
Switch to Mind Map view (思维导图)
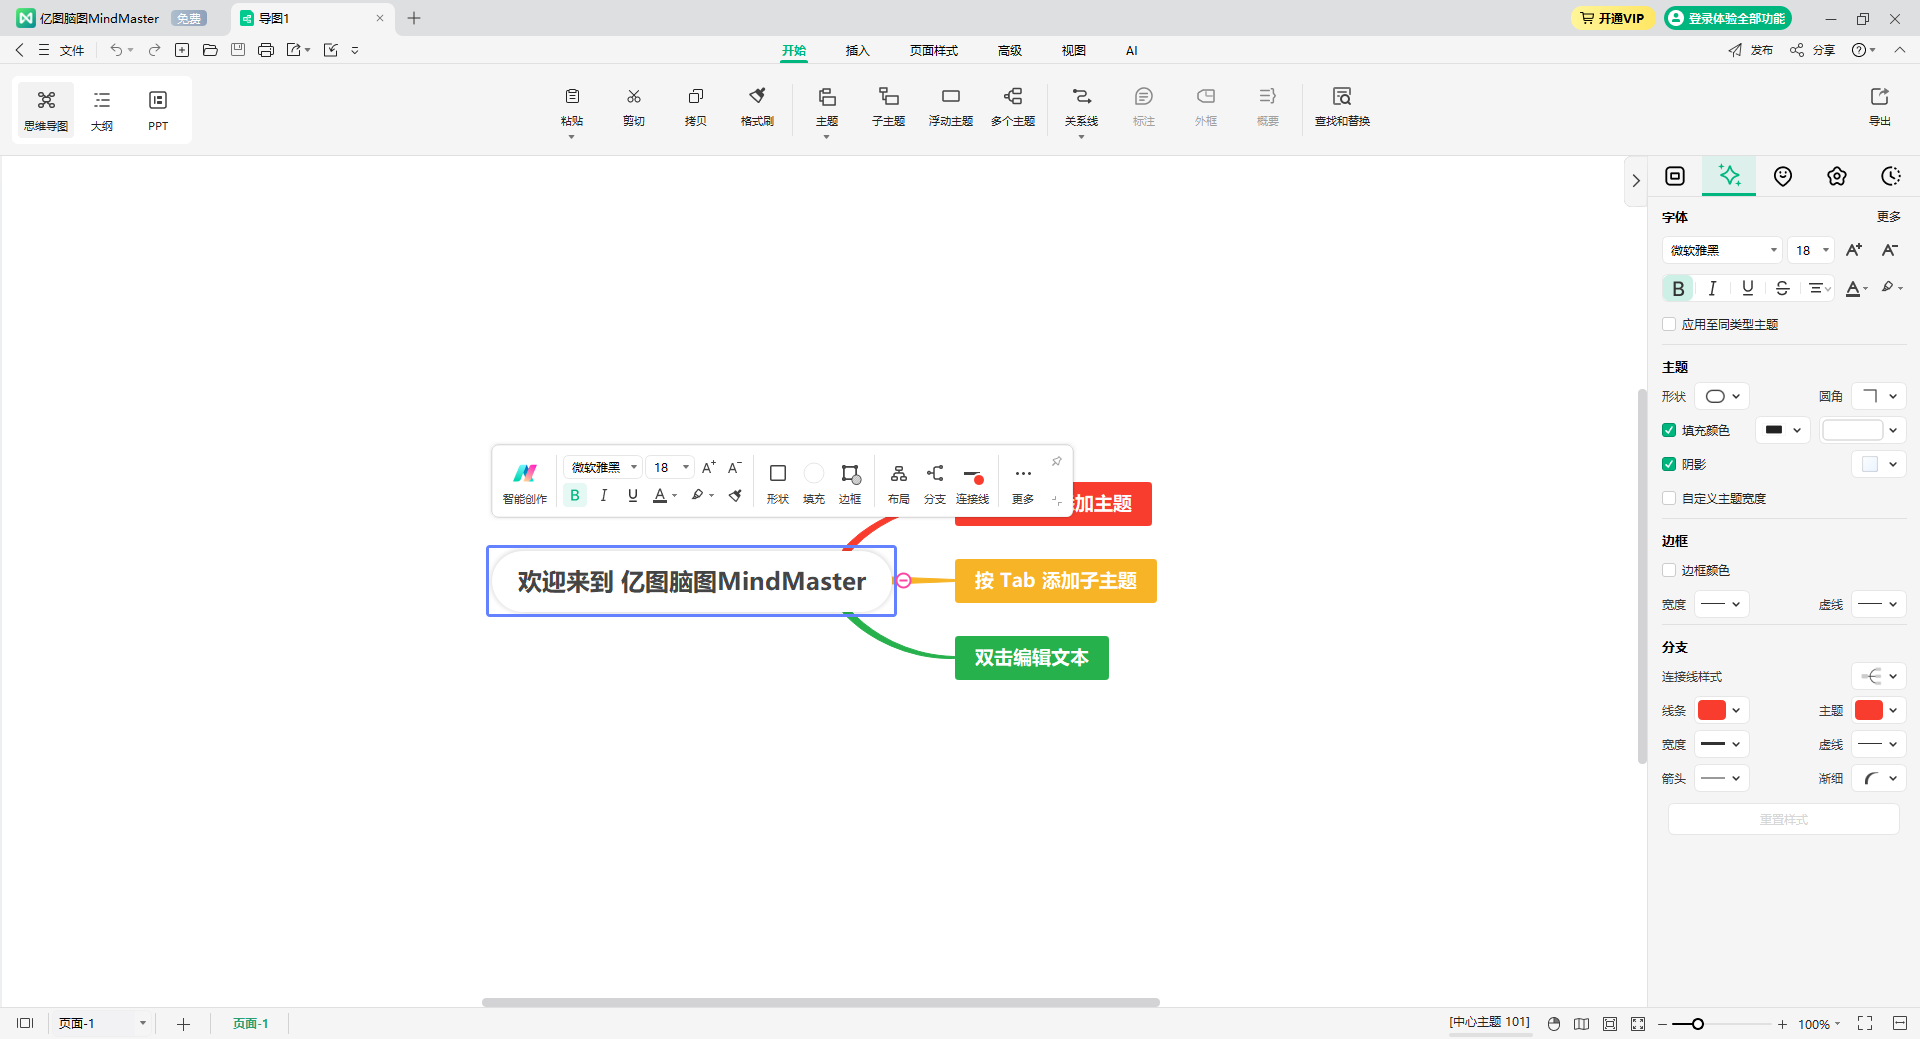[x=46, y=110]
